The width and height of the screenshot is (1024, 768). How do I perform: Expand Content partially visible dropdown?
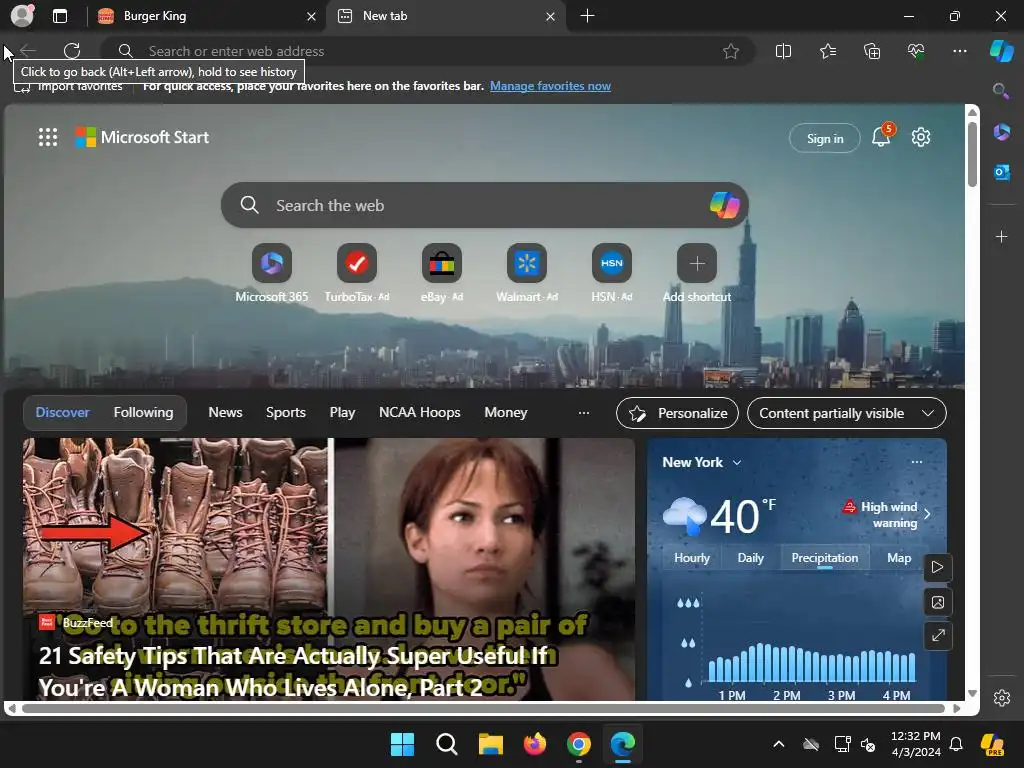846,413
